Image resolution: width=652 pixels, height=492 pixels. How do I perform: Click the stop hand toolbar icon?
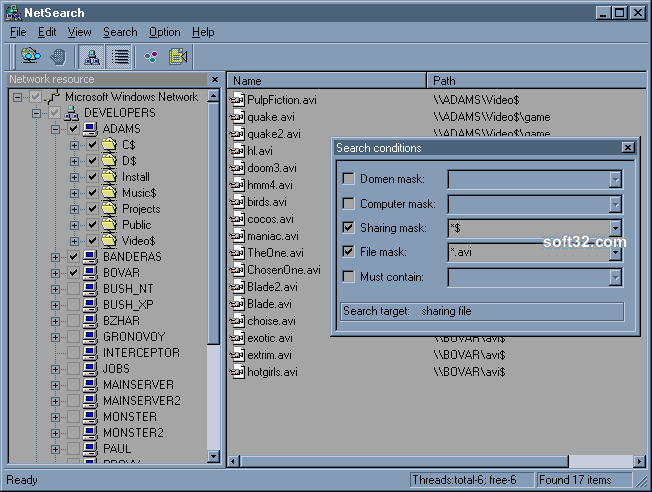(x=58, y=57)
